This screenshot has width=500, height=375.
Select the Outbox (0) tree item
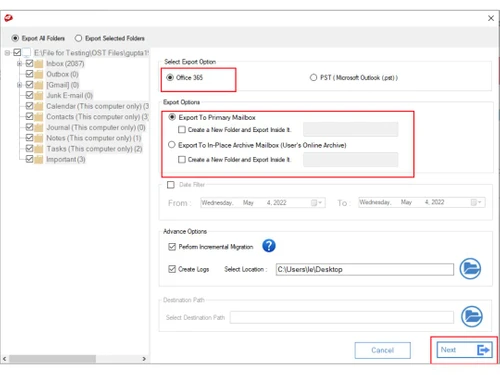(x=62, y=74)
